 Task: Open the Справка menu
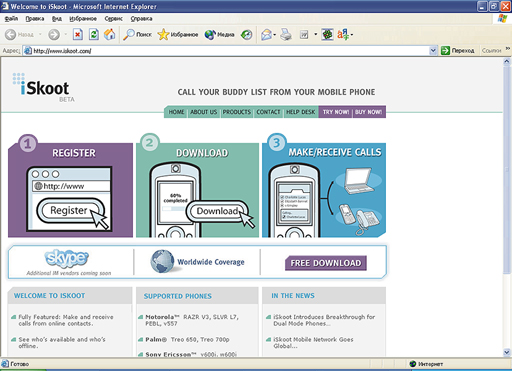141,19
